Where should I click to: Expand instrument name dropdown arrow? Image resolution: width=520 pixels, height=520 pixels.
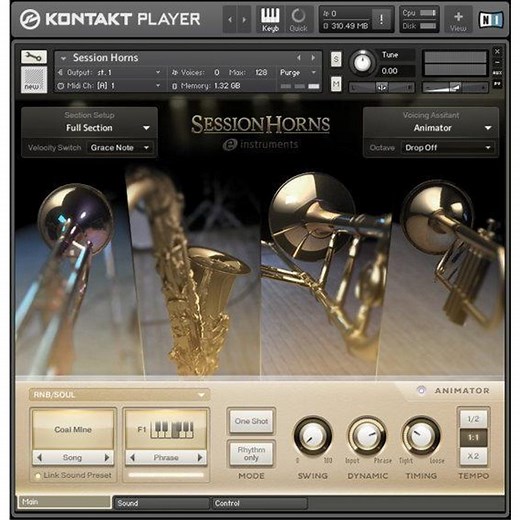63,58
